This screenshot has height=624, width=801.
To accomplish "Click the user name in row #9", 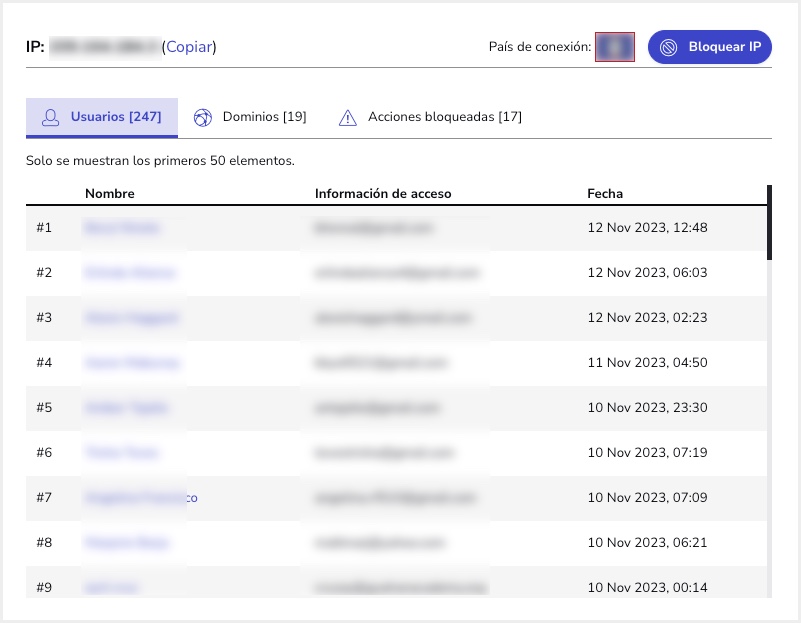I will 111,588.
